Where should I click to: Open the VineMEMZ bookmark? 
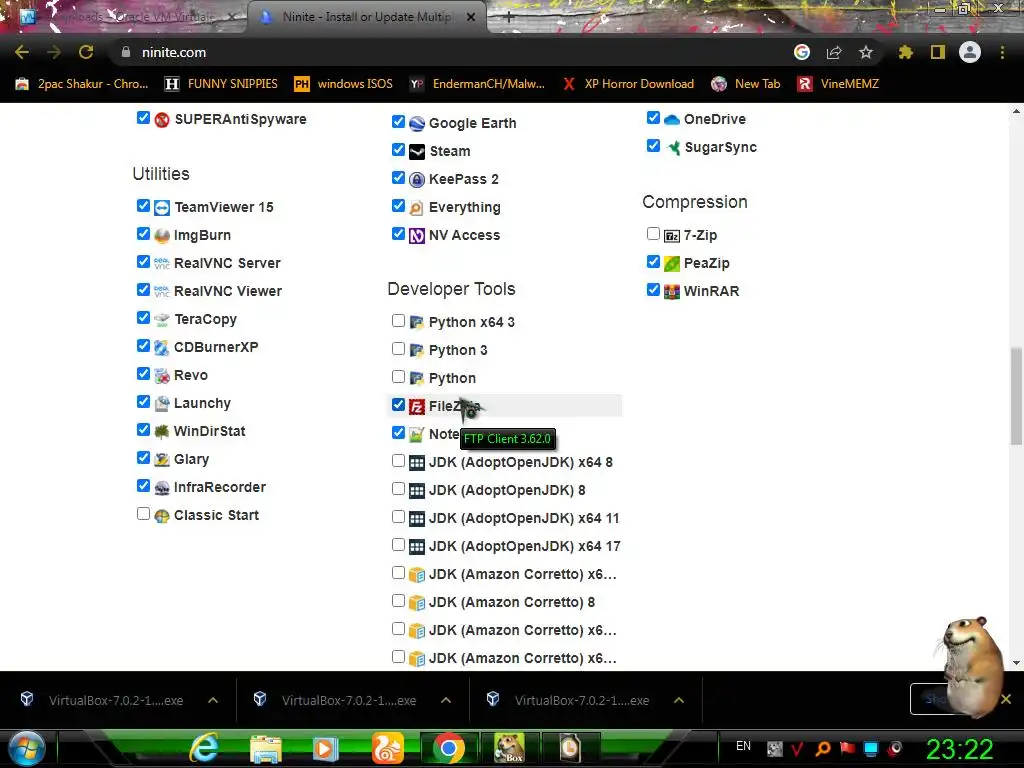(x=839, y=84)
